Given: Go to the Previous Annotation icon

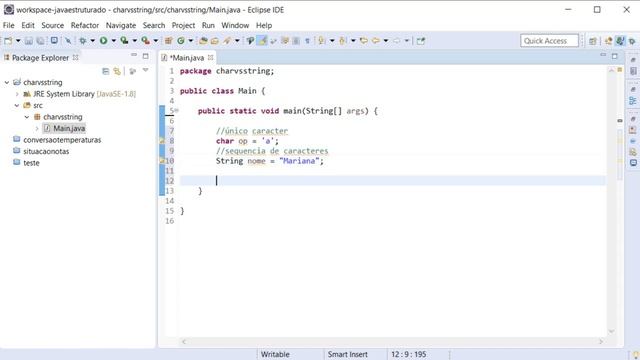Looking at the screenshot, I should tap(342, 40).
